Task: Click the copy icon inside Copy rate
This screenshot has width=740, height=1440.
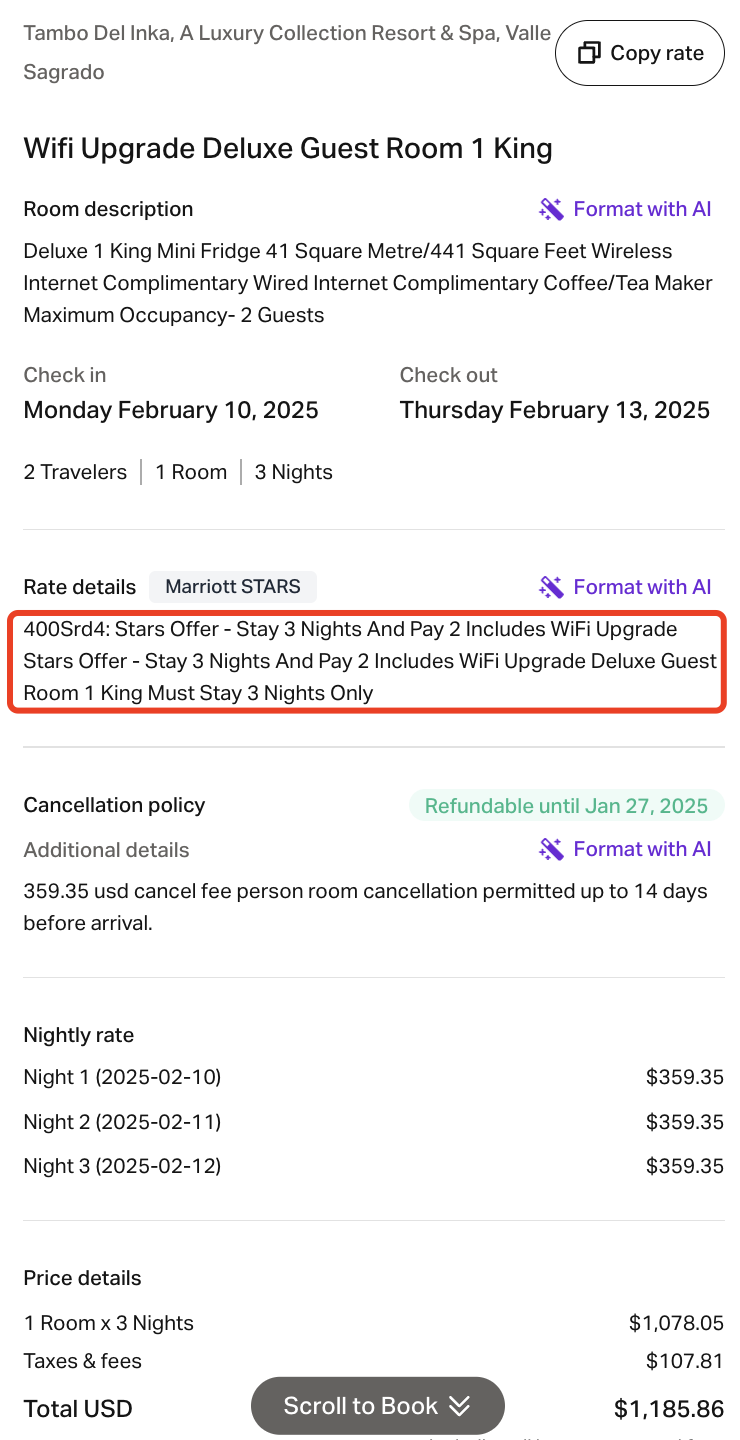Action: click(590, 53)
